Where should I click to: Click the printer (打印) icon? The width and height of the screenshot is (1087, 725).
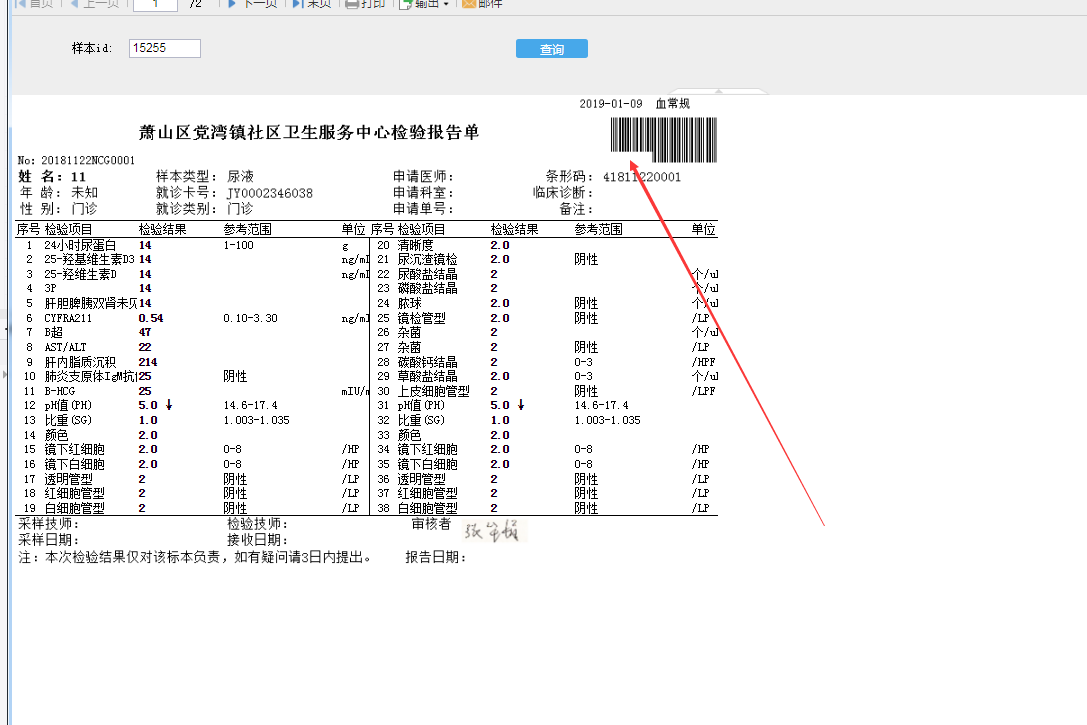tap(352, 4)
